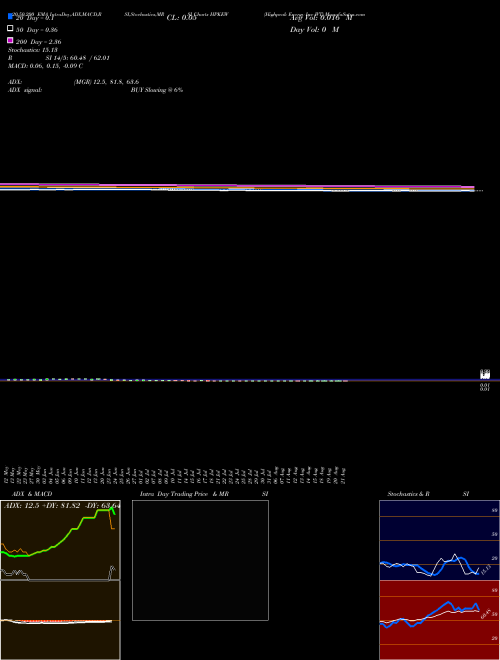This screenshot has height=660, width=500.
Task: Select the '200 Day = 2.86' legend text
Action: coord(38,42)
